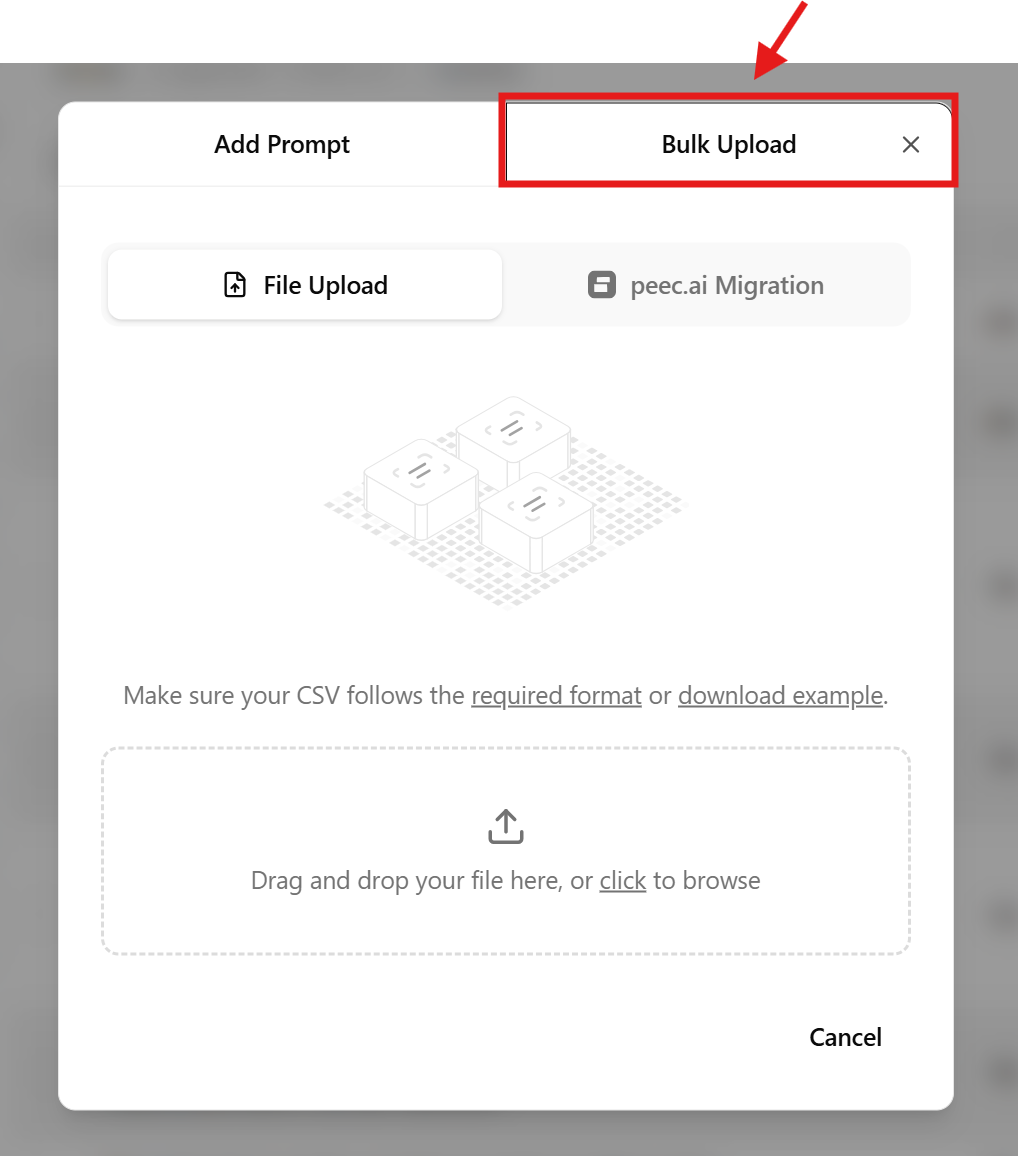Viewport: 1018px width, 1156px height.
Task: Enable the File Upload mode
Action: 304,284
